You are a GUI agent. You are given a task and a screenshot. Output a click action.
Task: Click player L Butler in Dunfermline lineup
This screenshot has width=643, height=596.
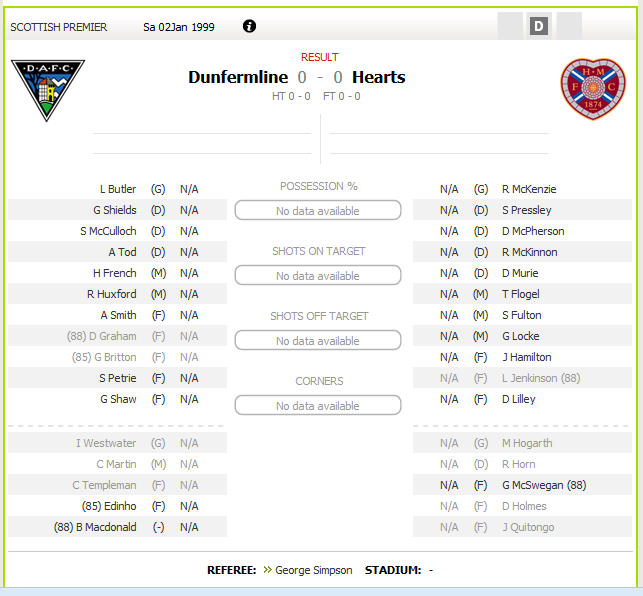point(118,189)
